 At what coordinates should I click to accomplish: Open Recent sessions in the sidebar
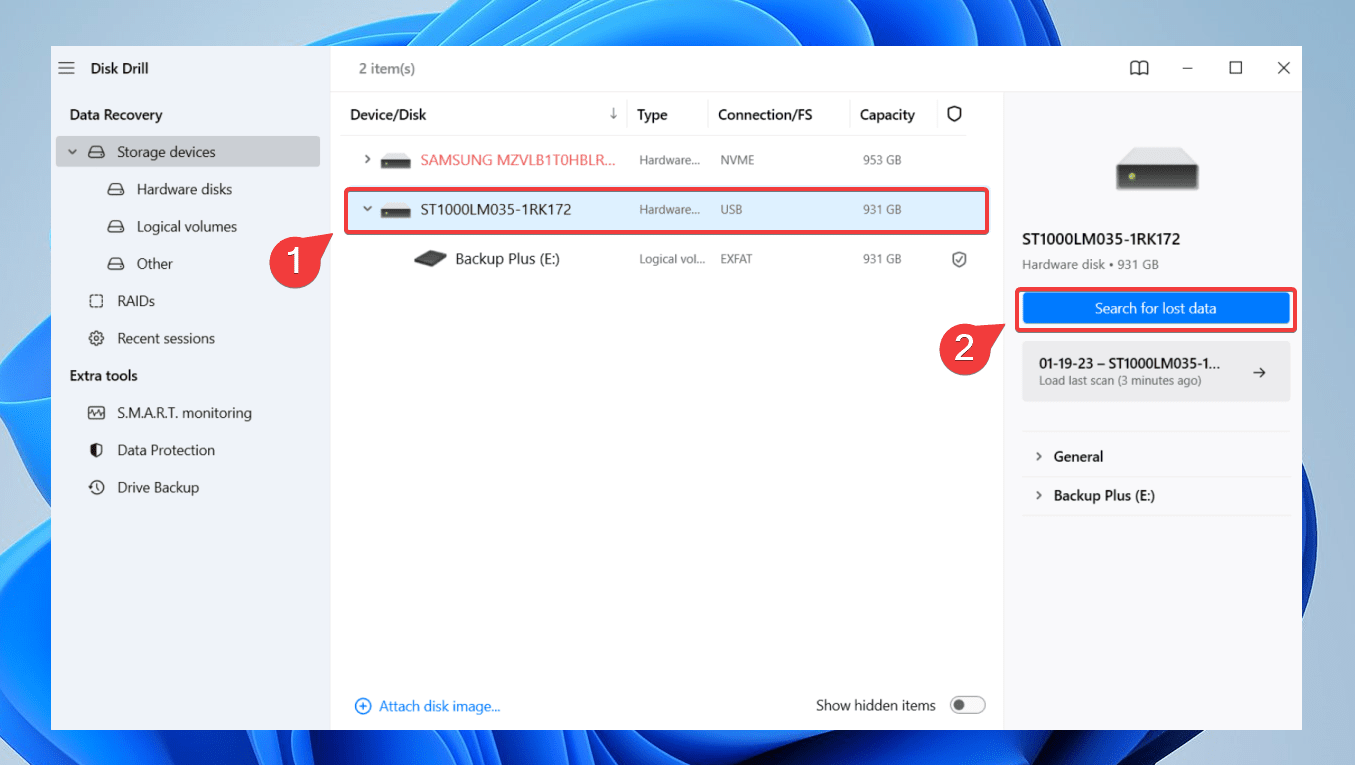(166, 338)
